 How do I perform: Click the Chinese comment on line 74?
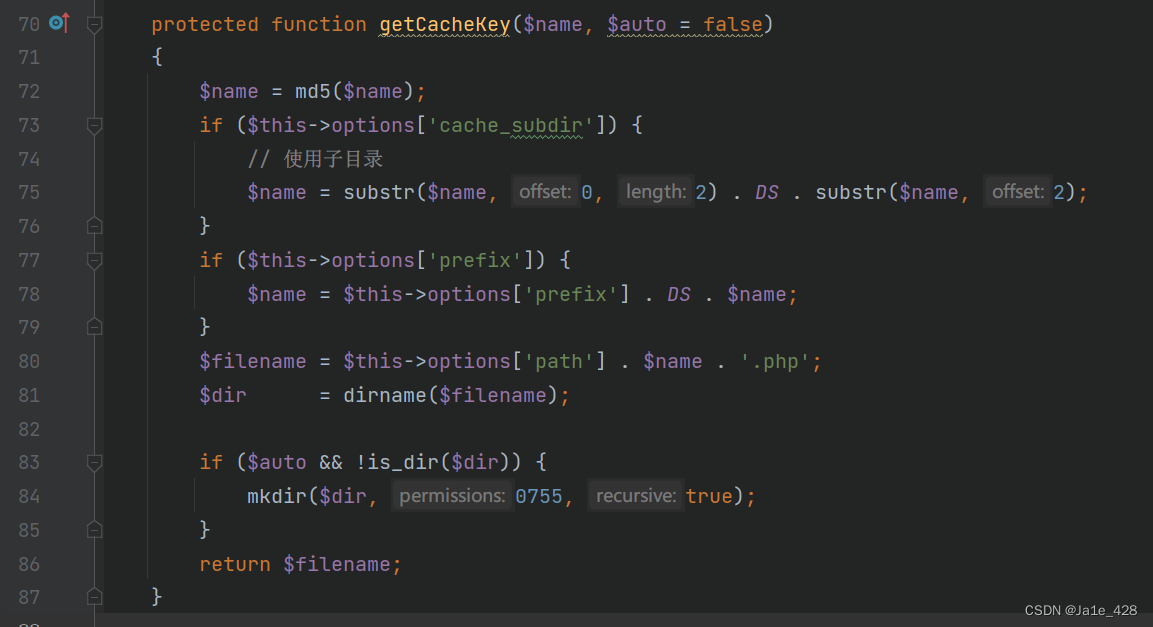[315, 159]
